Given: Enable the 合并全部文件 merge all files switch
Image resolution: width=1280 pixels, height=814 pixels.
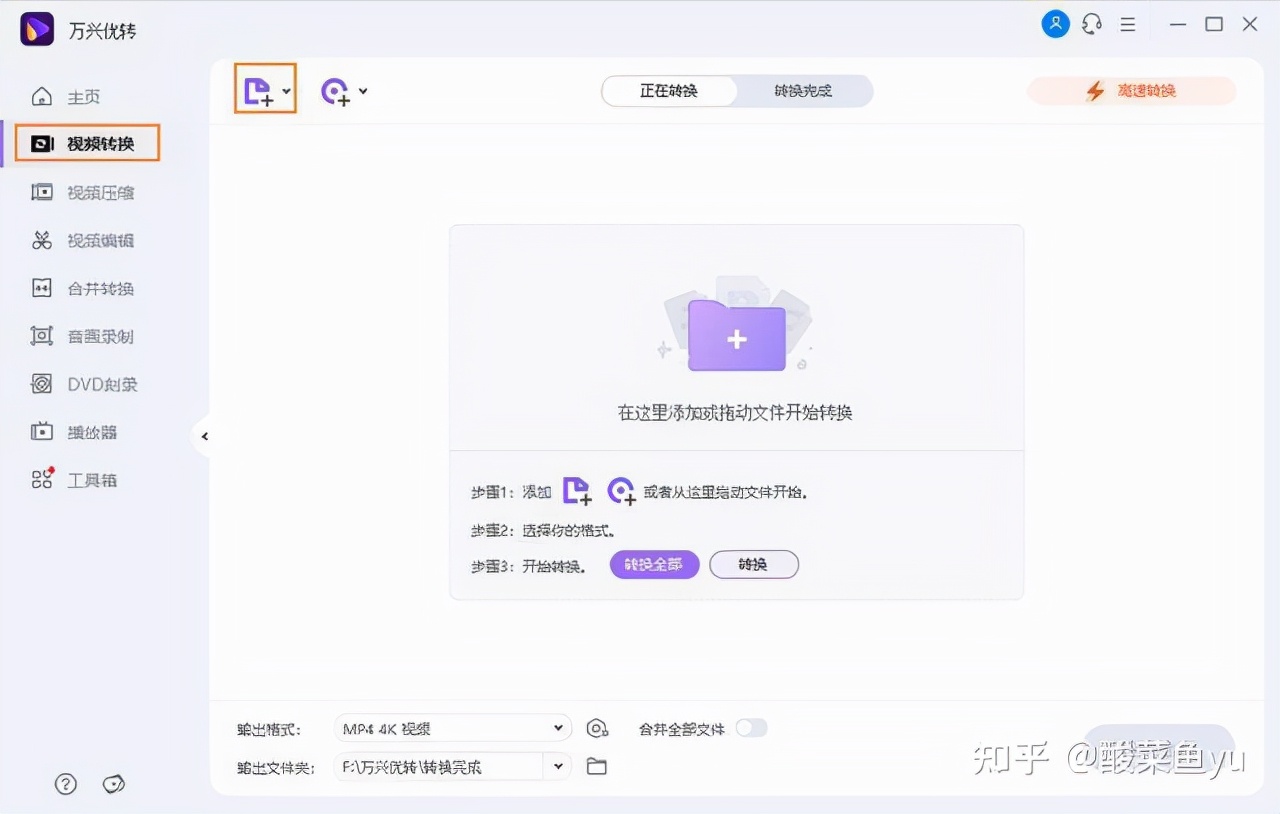Looking at the screenshot, I should click(751, 728).
